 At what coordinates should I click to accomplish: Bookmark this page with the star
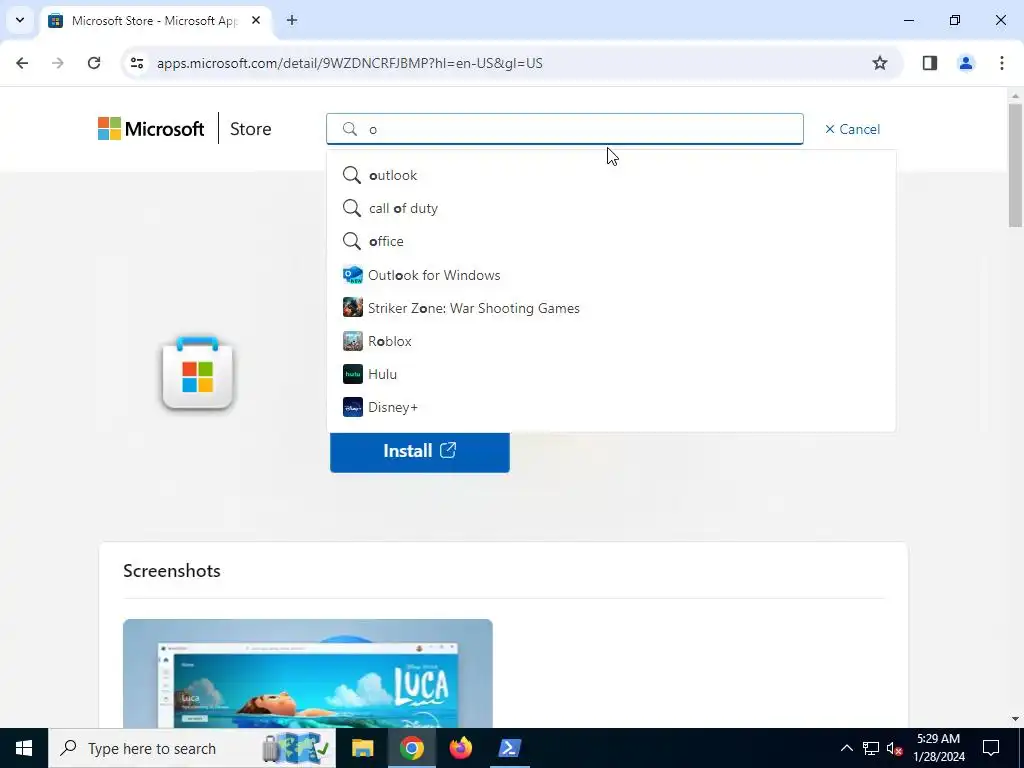click(x=880, y=63)
